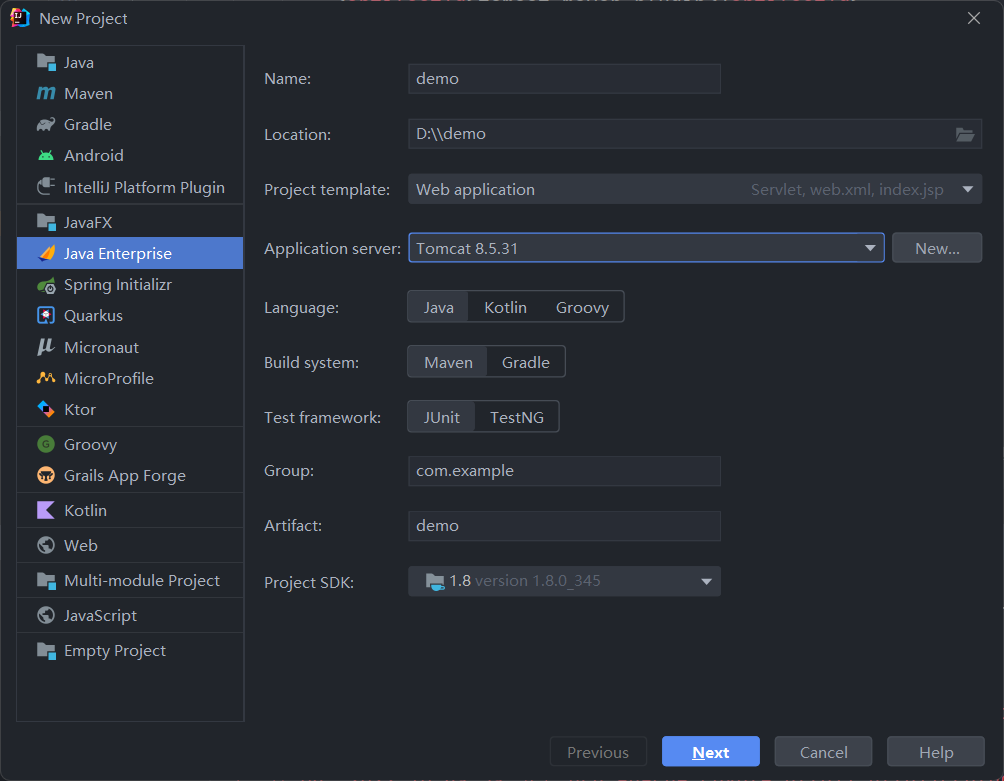This screenshot has width=1004, height=781.
Task: Click the green Groovy icon
Action: coord(46,444)
